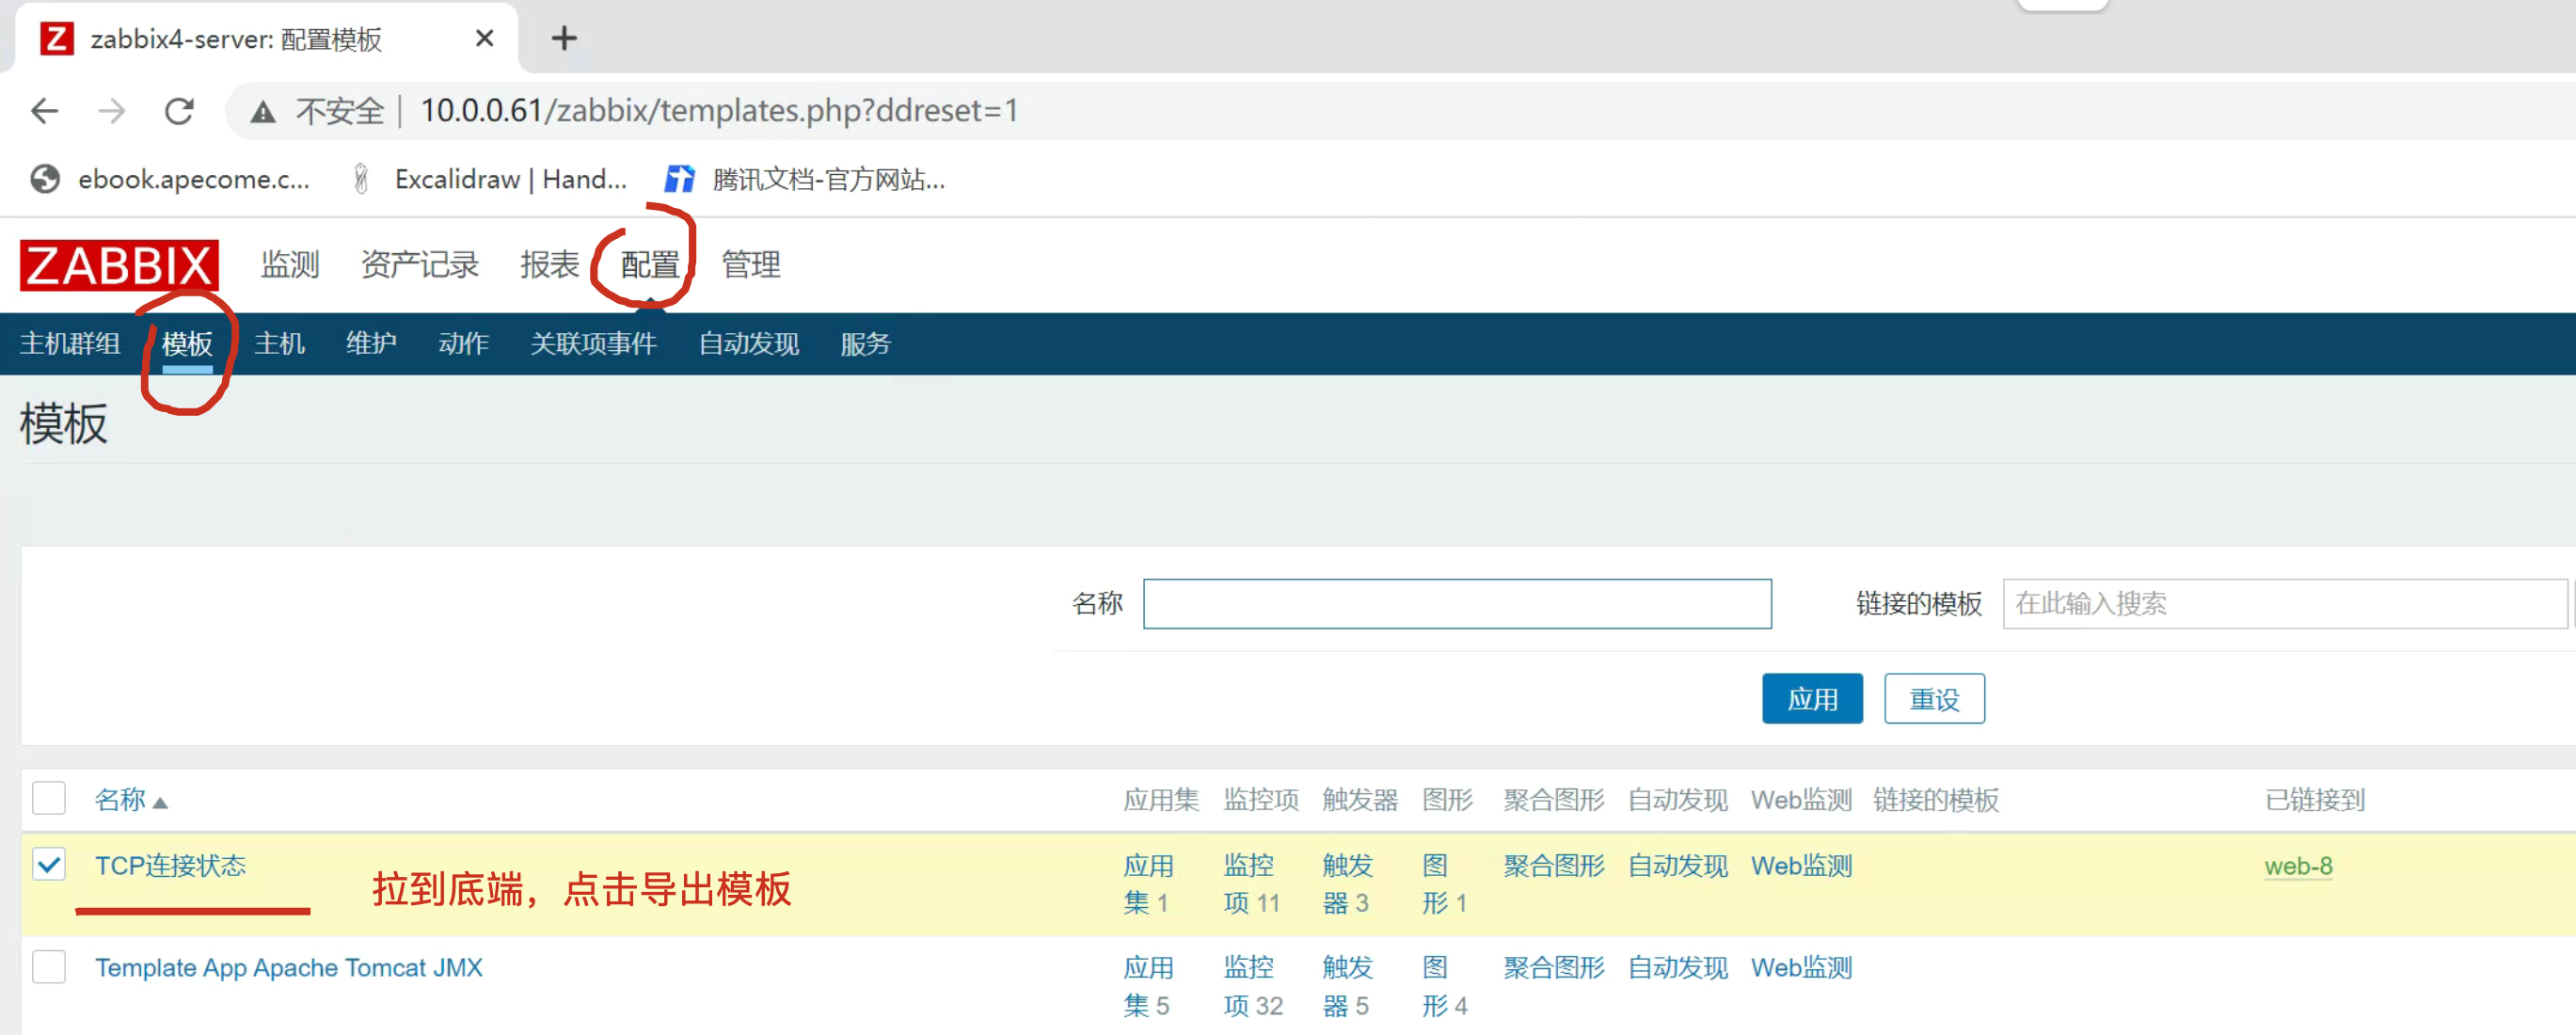Click the 应用 filter button

[1811, 698]
